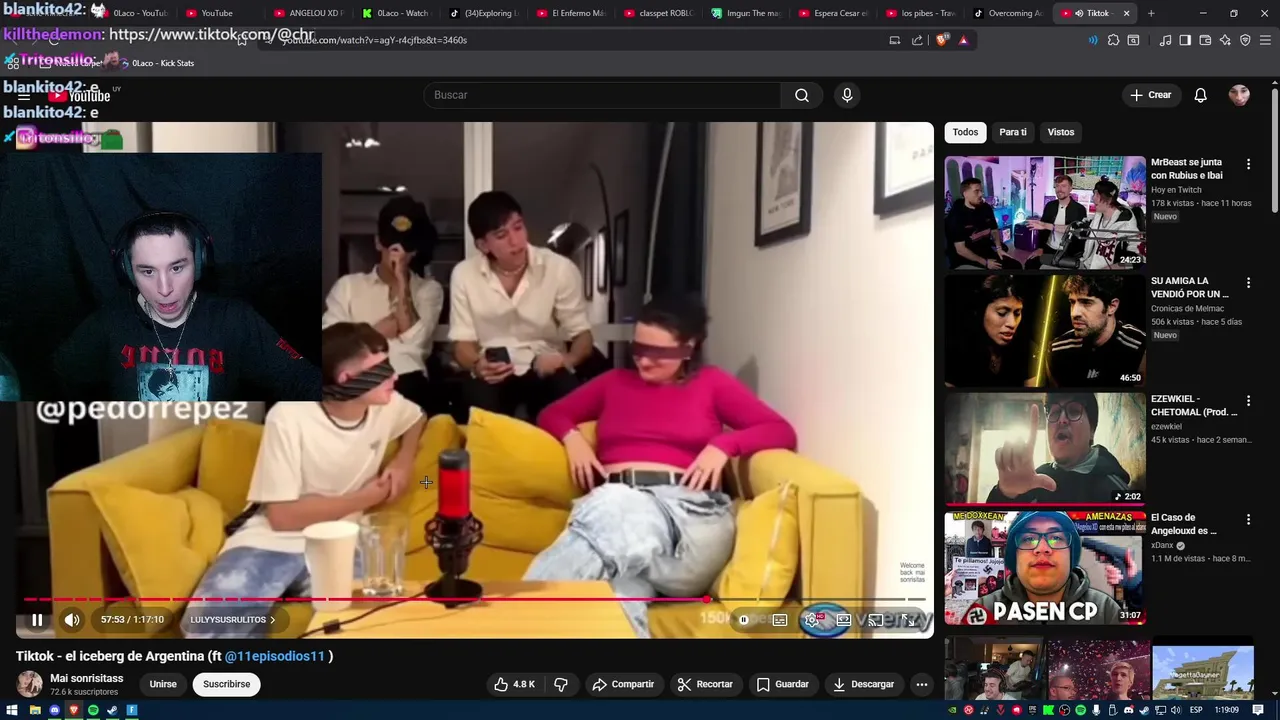Pause the YouTube video

37,620
